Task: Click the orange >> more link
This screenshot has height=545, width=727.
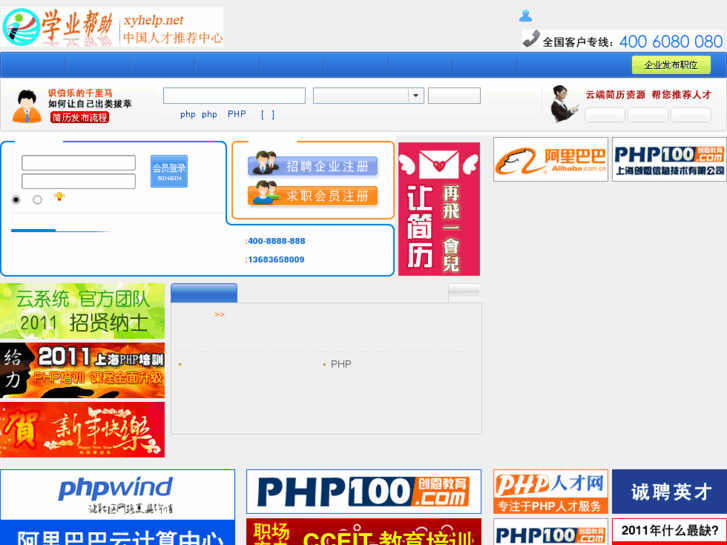Action: [x=219, y=314]
